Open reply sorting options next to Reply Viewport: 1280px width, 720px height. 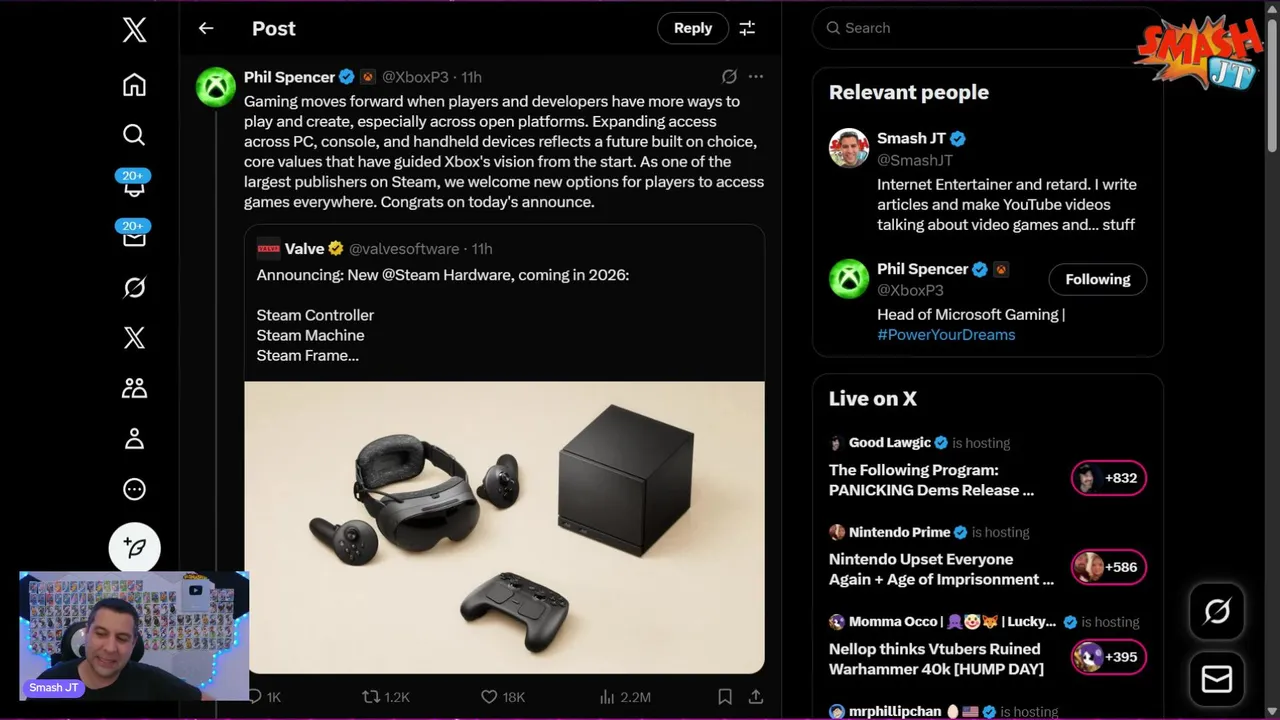pos(747,28)
